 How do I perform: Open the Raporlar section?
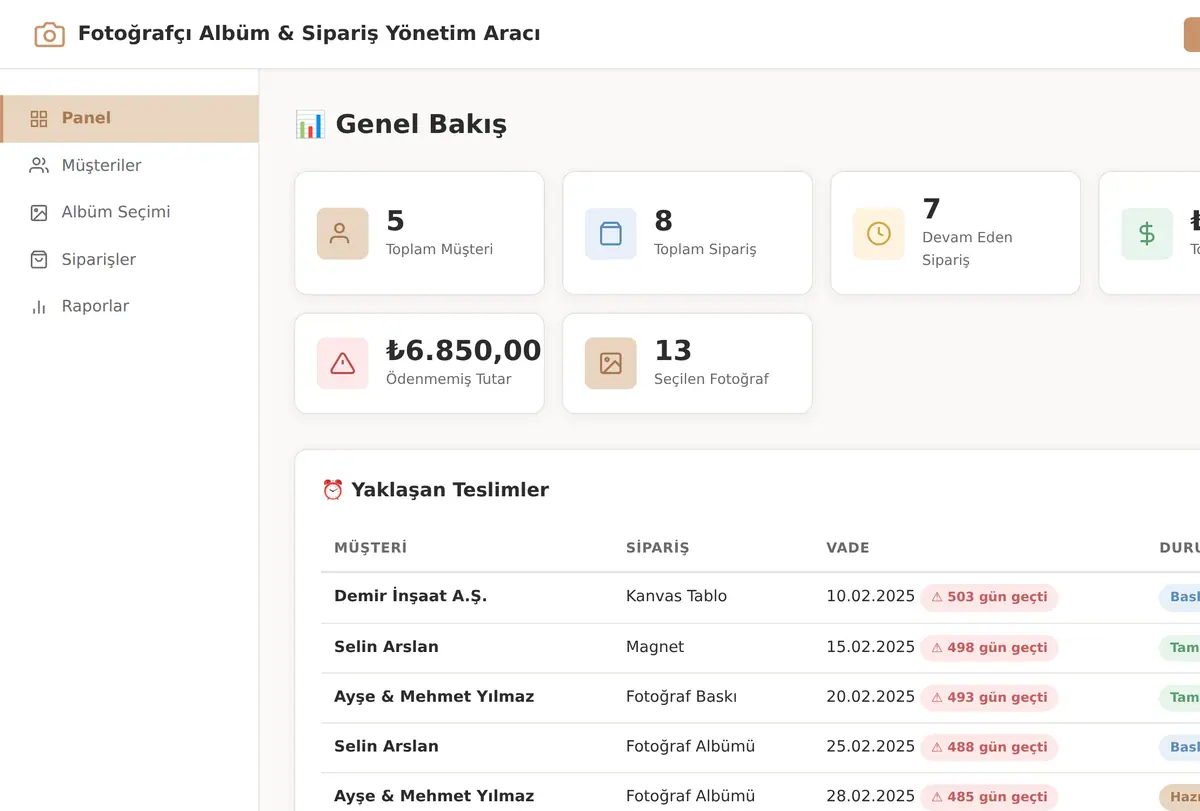click(130, 307)
